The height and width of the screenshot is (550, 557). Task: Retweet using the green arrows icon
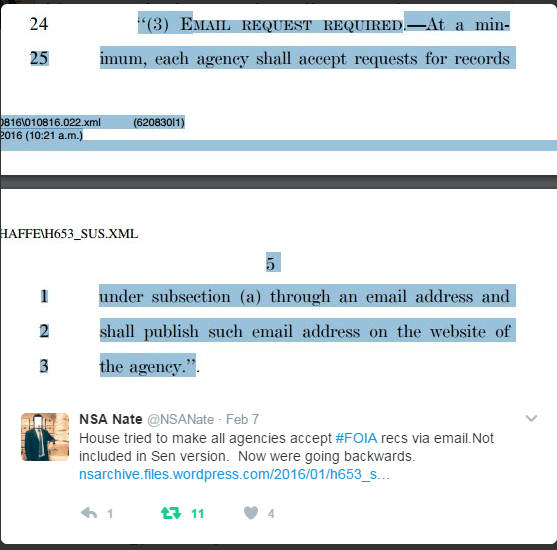click(171, 513)
